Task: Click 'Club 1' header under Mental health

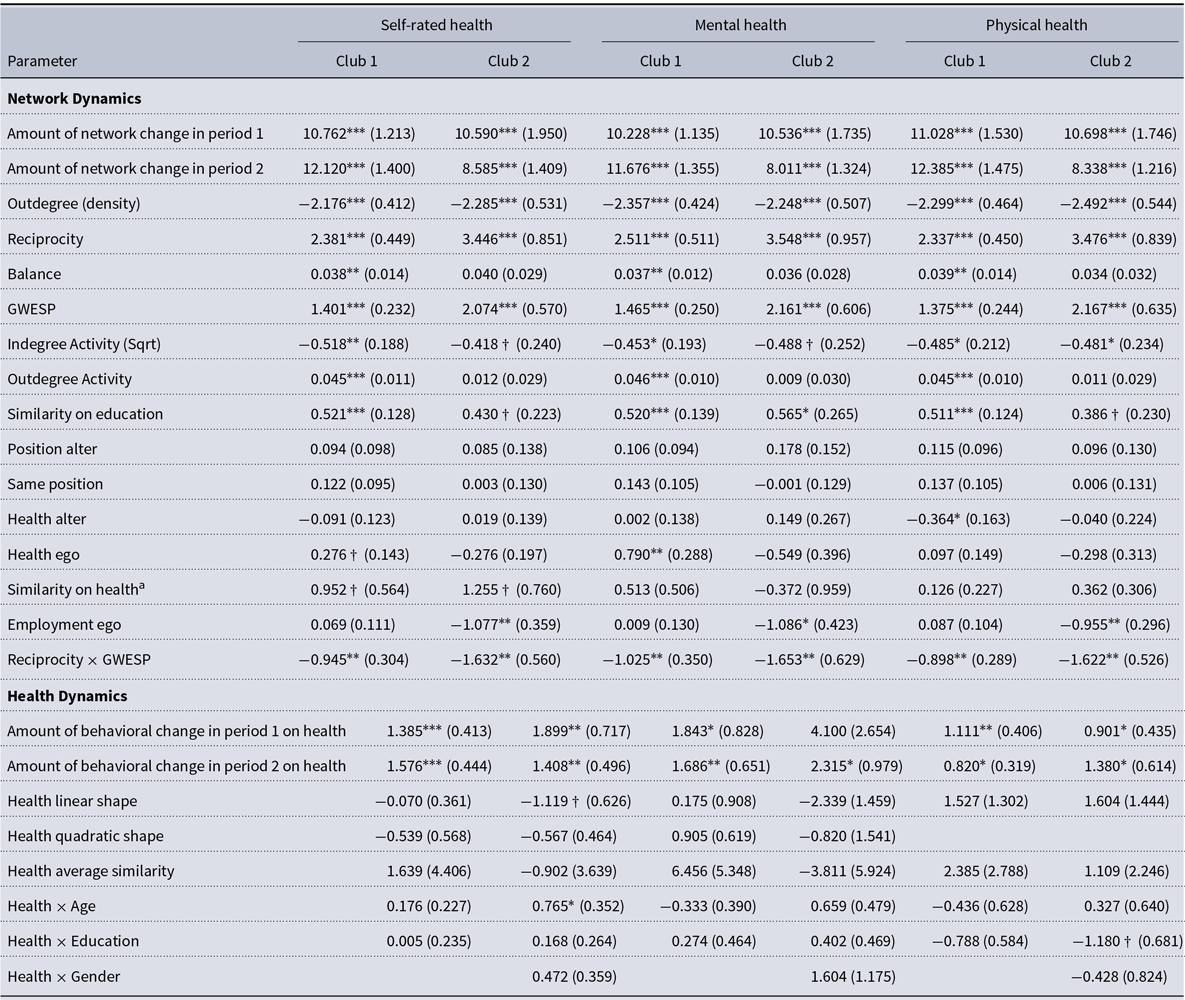Action: [x=661, y=61]
